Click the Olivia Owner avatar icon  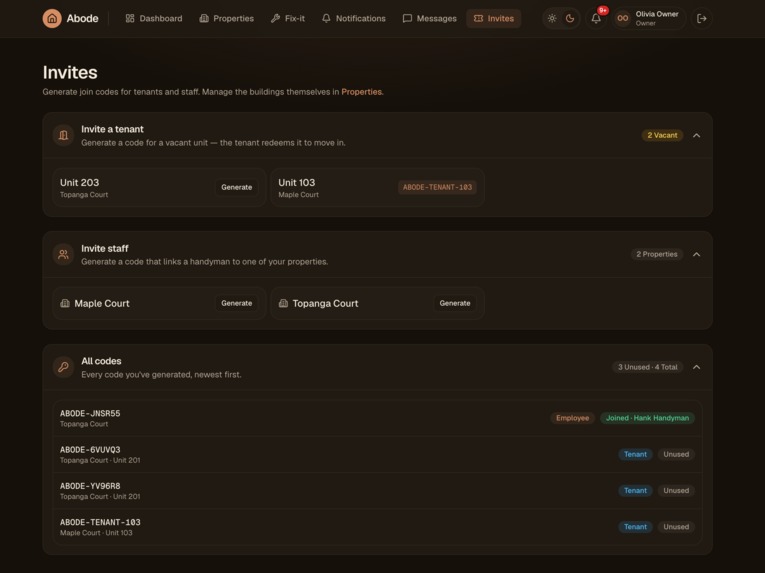click(623, 19)
